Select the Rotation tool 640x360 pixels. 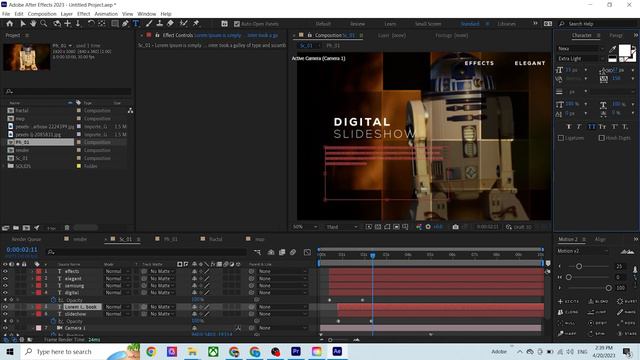[91, 24]
